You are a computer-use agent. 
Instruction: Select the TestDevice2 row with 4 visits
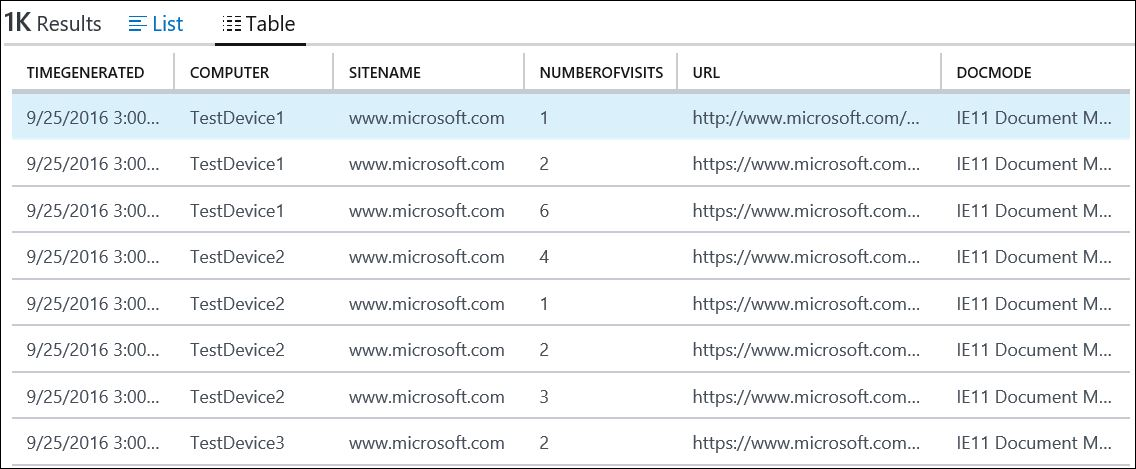click(543, 257)
